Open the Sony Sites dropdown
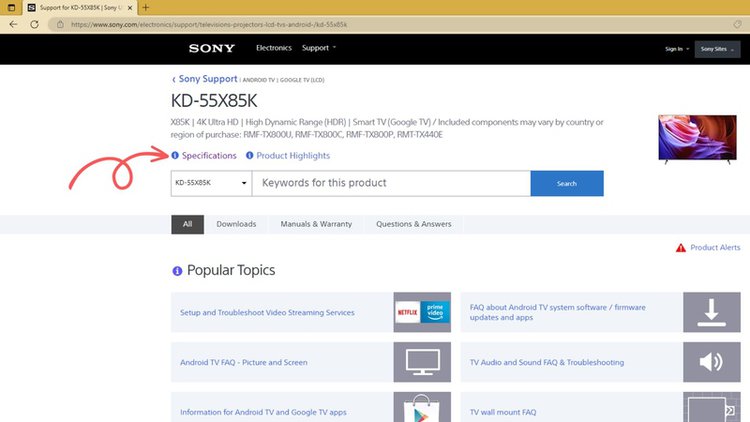 click(x=717, y=49)
